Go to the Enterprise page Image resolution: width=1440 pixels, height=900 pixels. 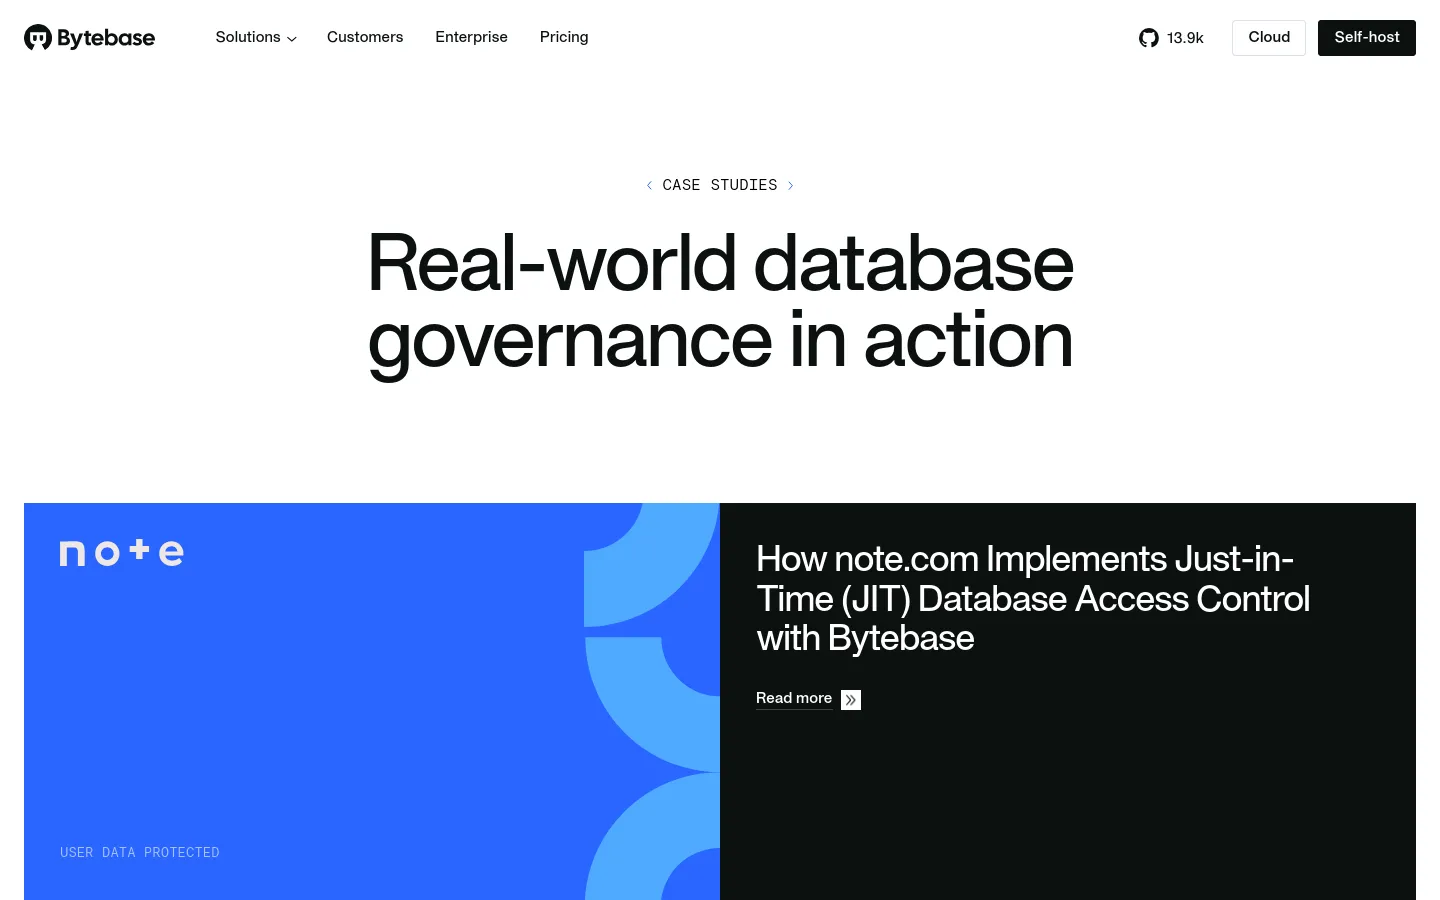click(x=471, y=37)
